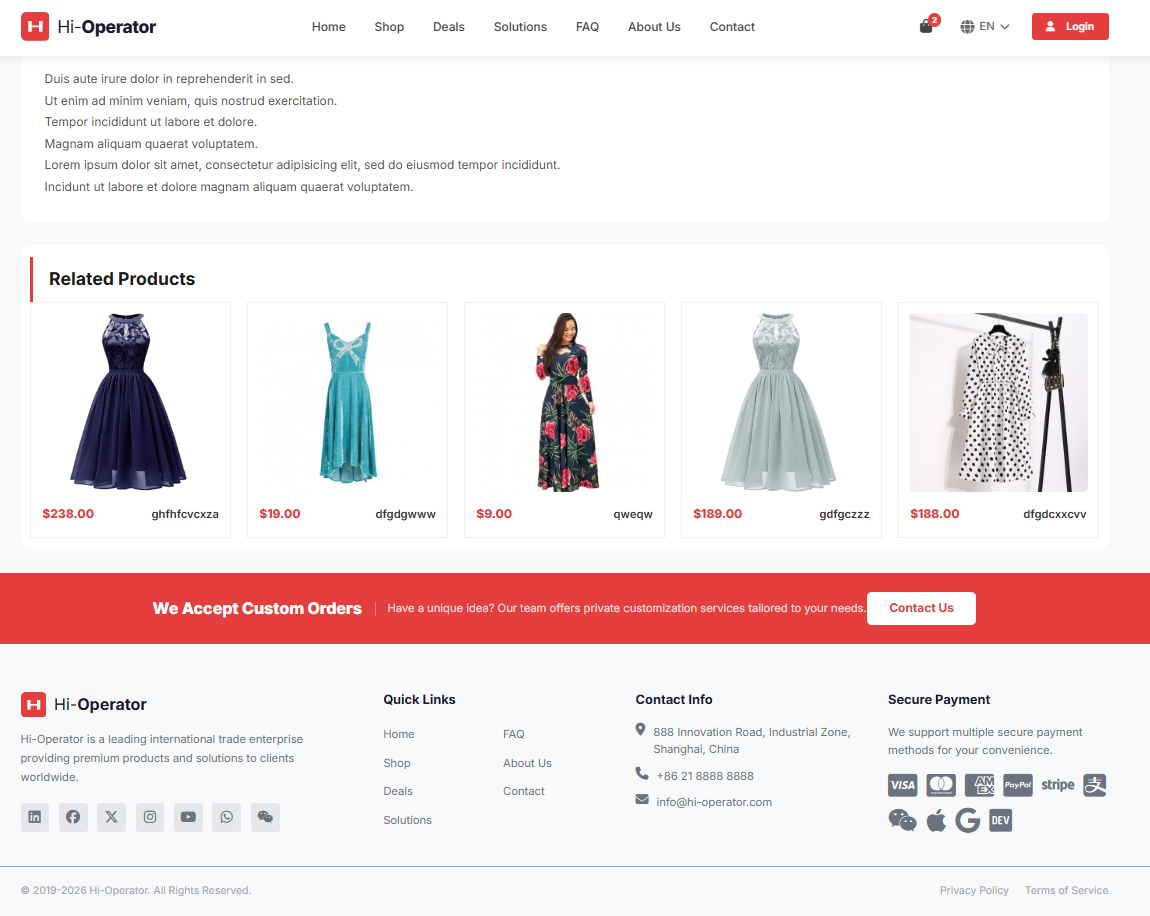Click the YouTube social icon

[188, 817]
